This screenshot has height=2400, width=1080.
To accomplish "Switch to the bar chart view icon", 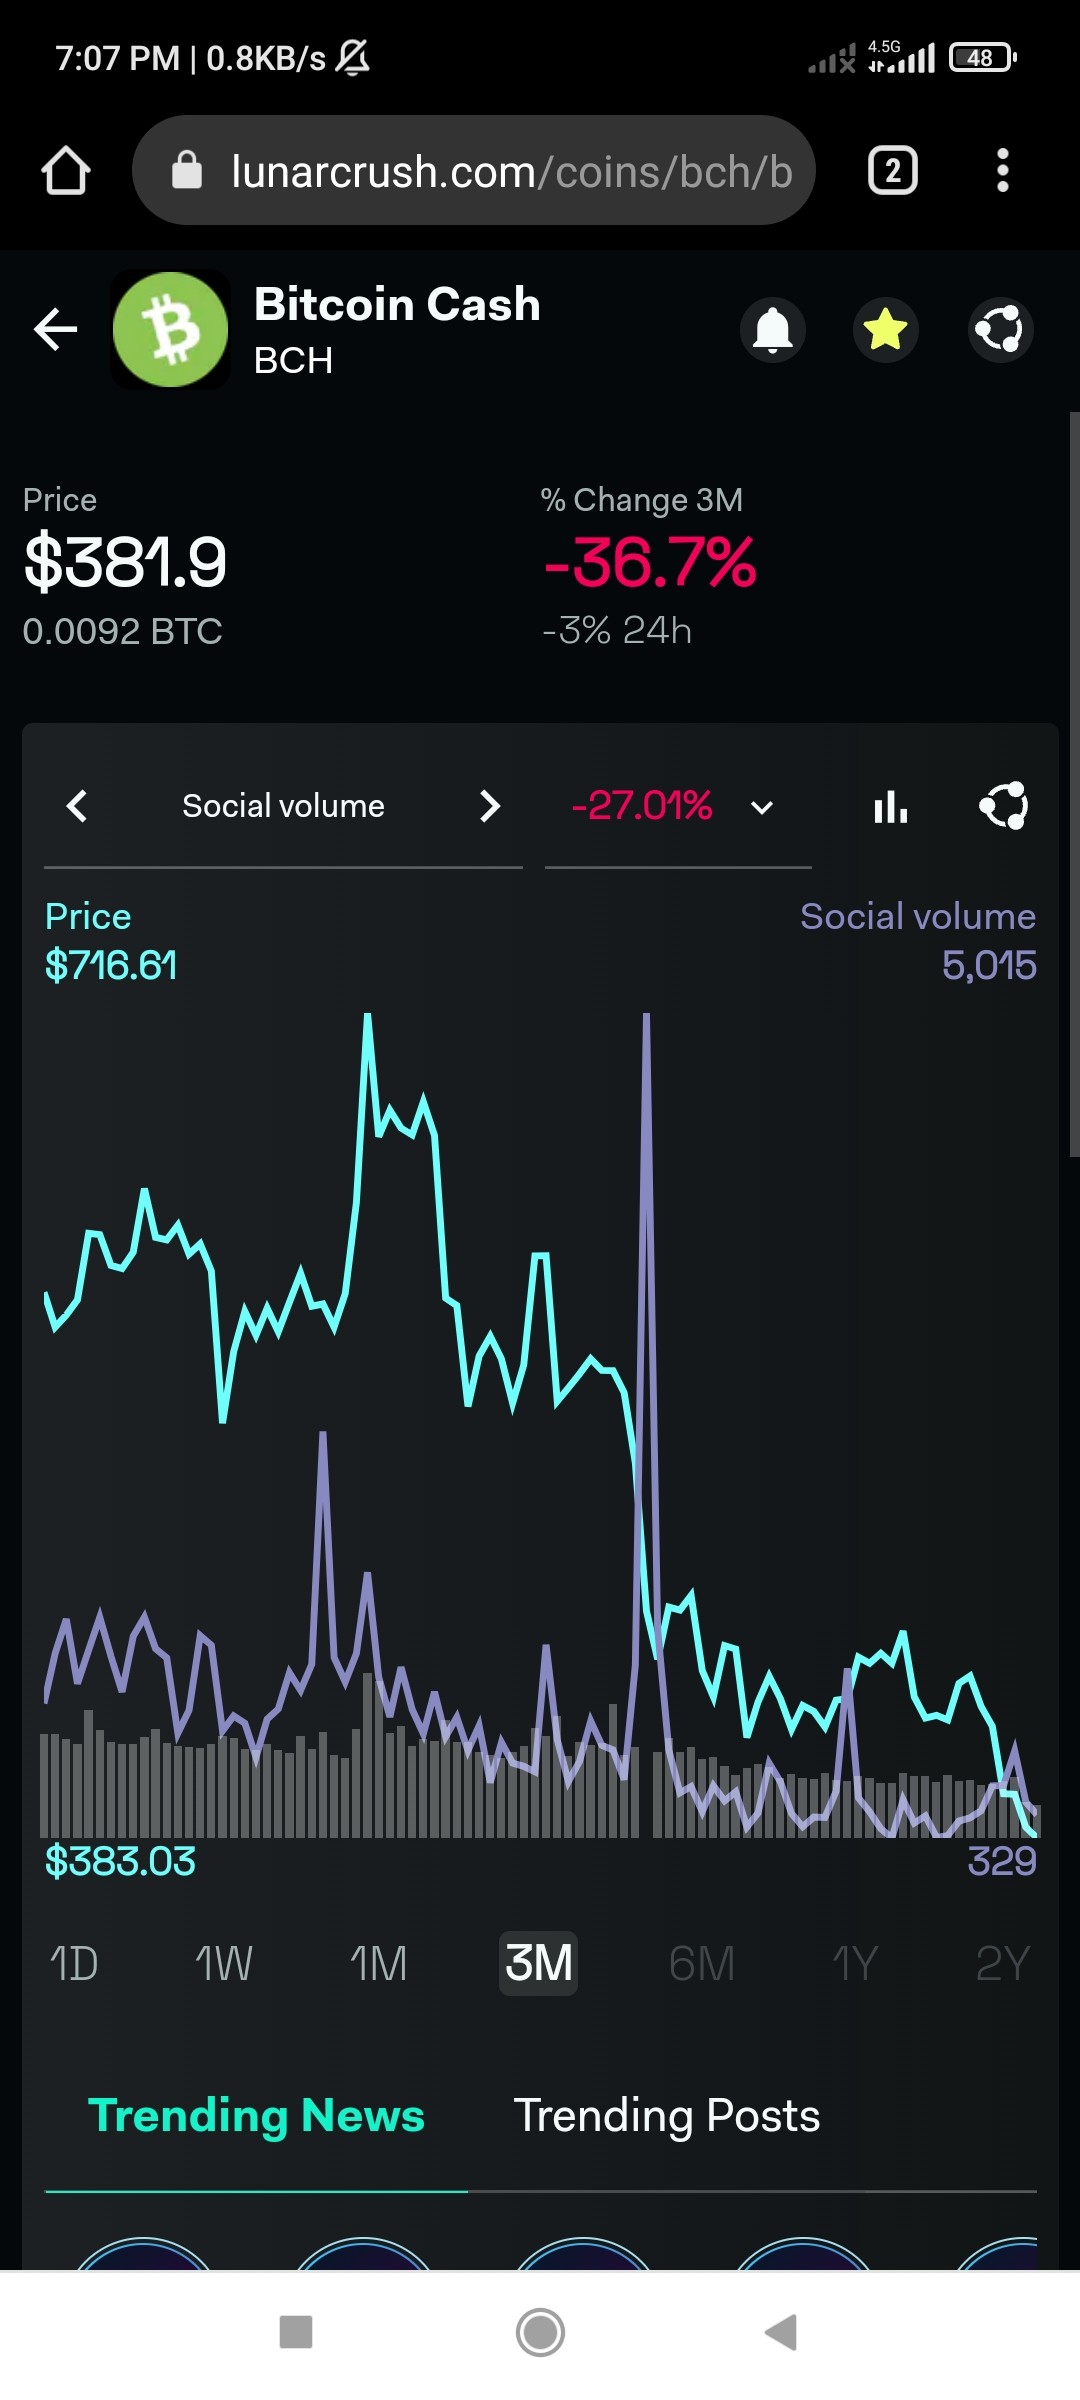I will pyautogui.click(x=890, y=806).
